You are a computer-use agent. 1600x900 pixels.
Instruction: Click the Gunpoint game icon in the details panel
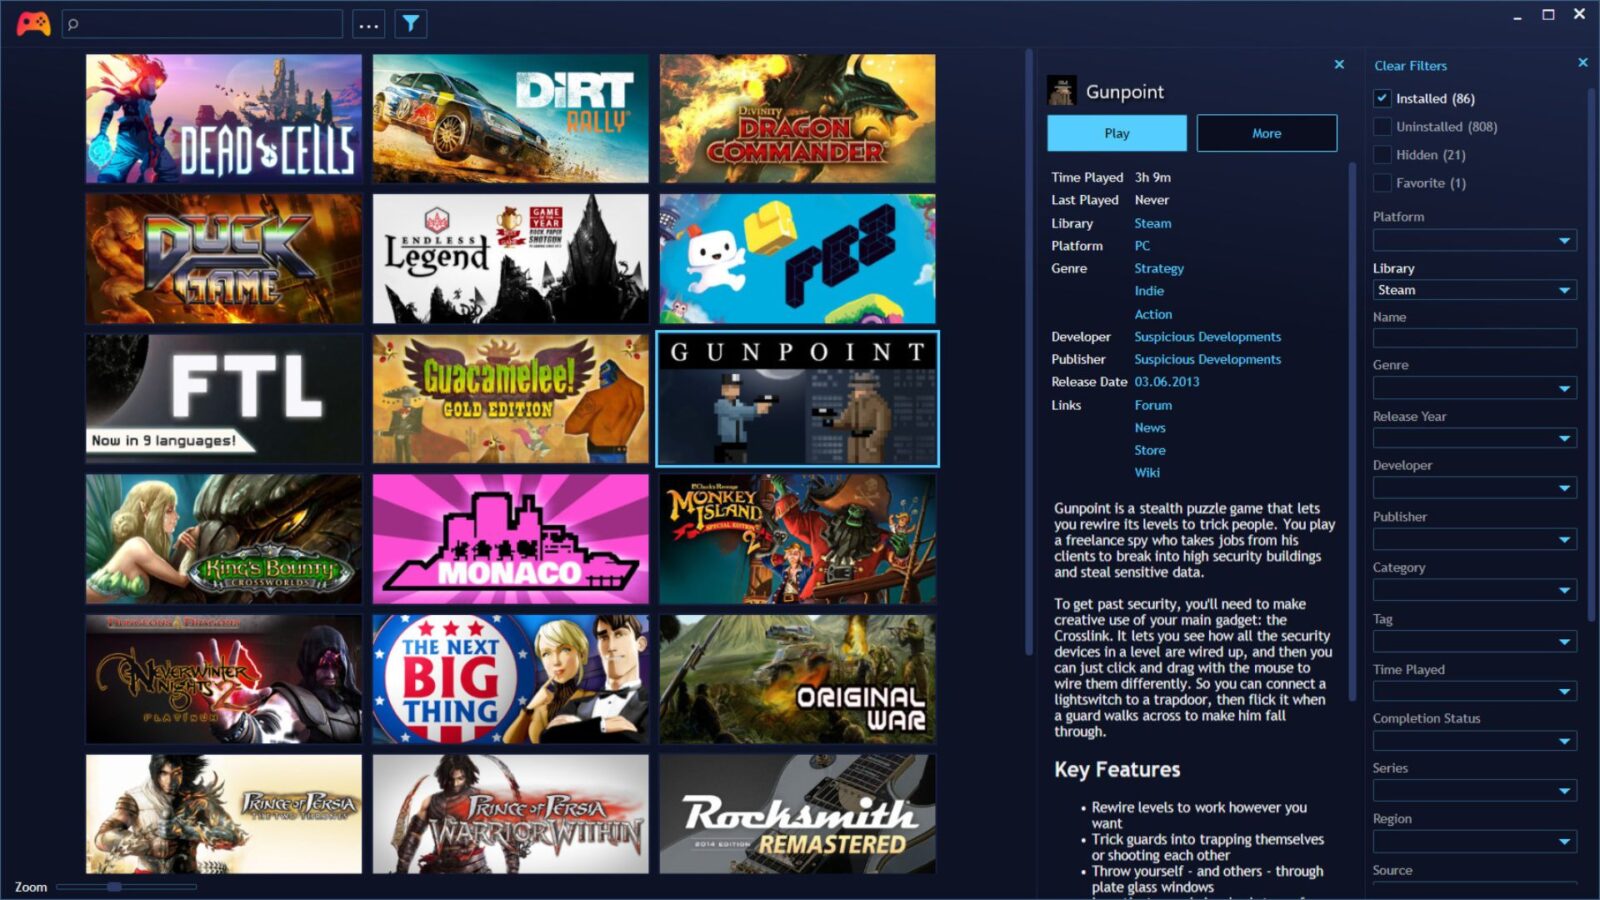click(x=1062, y=89)
